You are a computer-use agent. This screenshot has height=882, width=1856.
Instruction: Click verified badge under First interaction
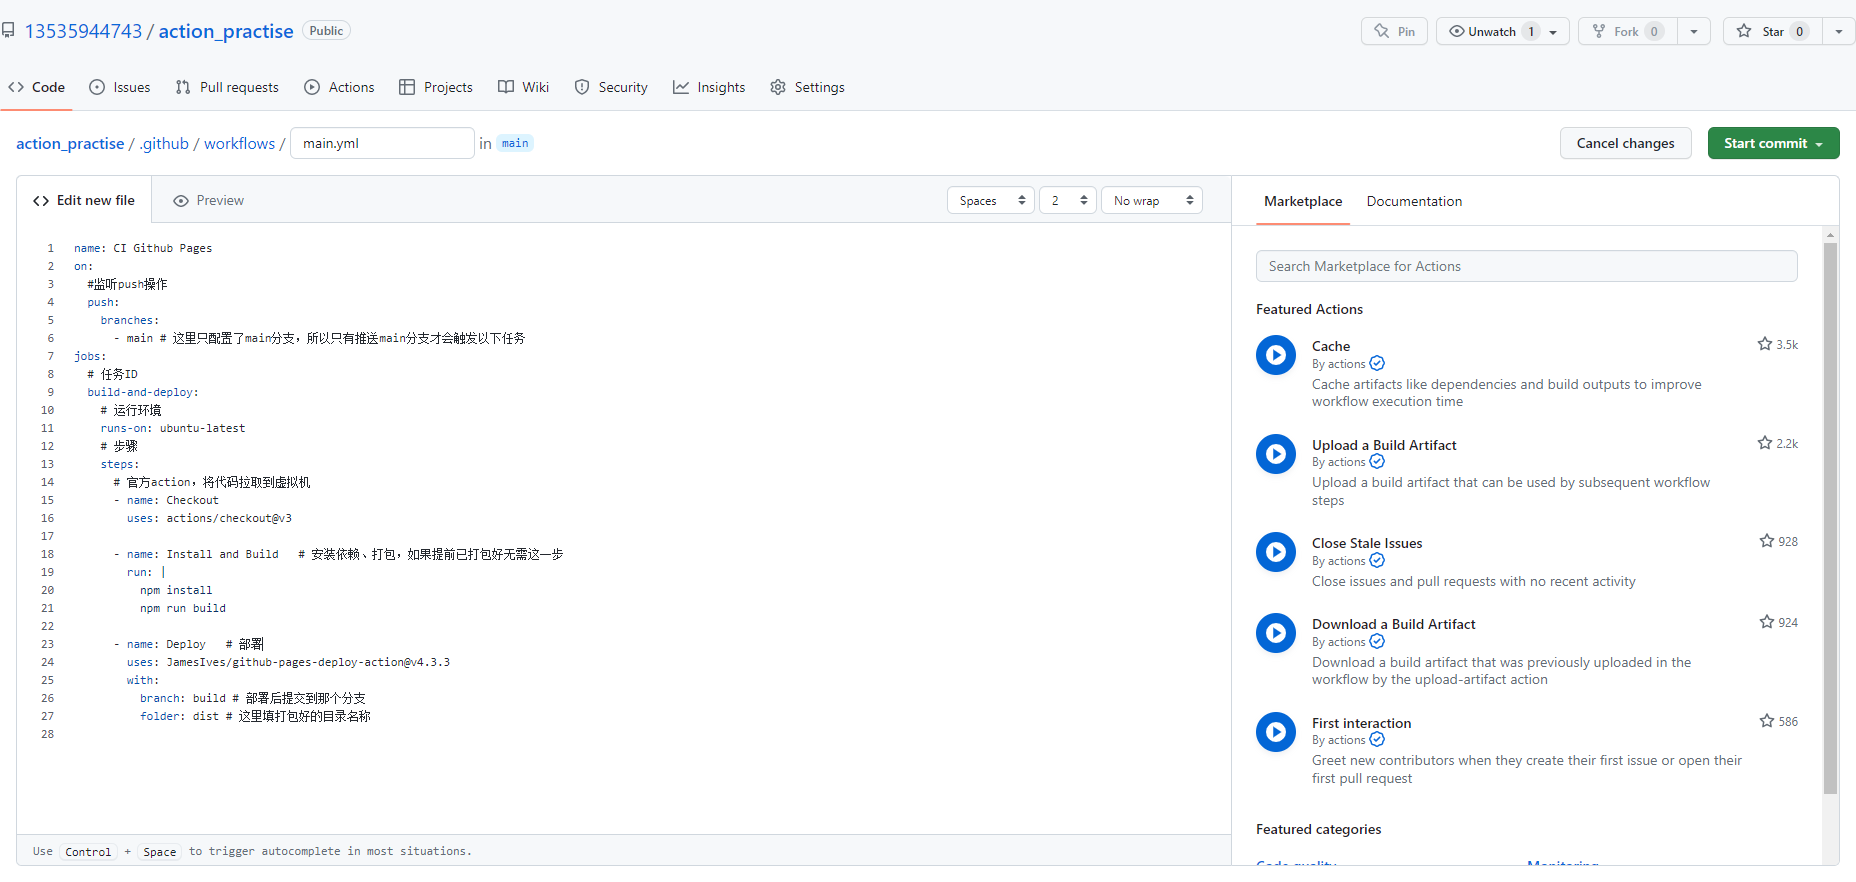pyautogui.click(x=1377, y=739)
